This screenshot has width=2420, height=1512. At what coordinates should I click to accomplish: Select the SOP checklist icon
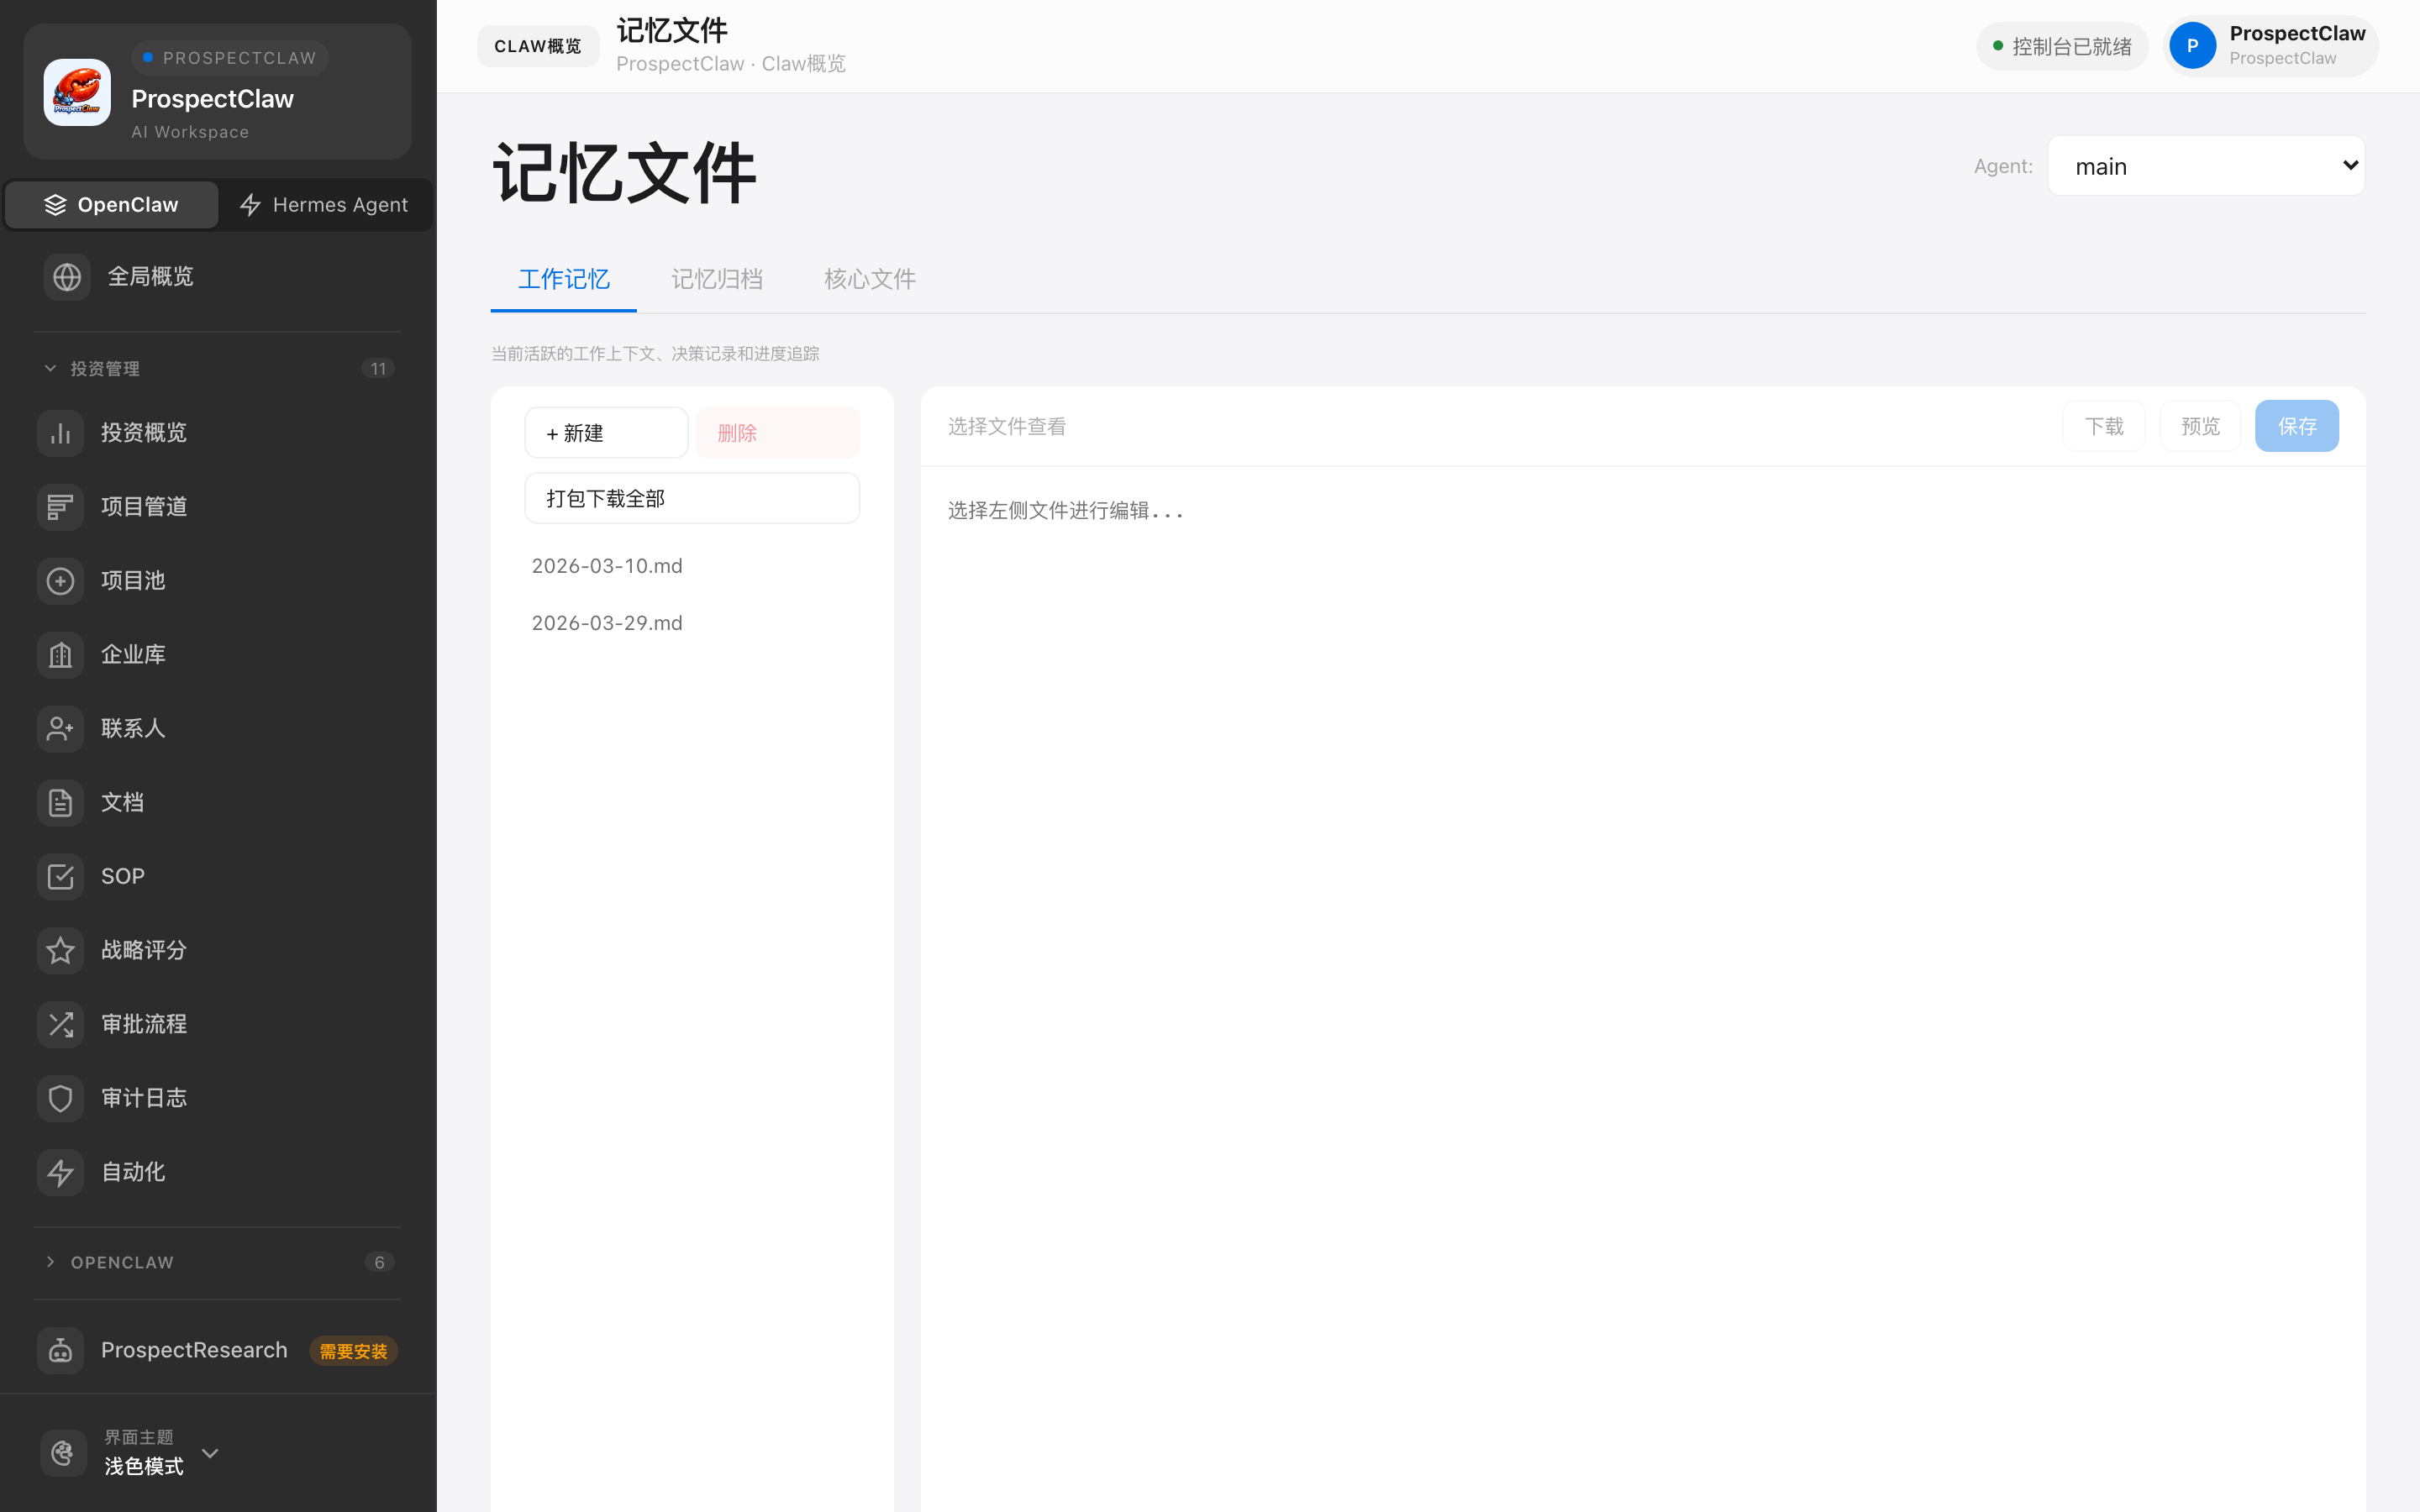click(60, 876)
